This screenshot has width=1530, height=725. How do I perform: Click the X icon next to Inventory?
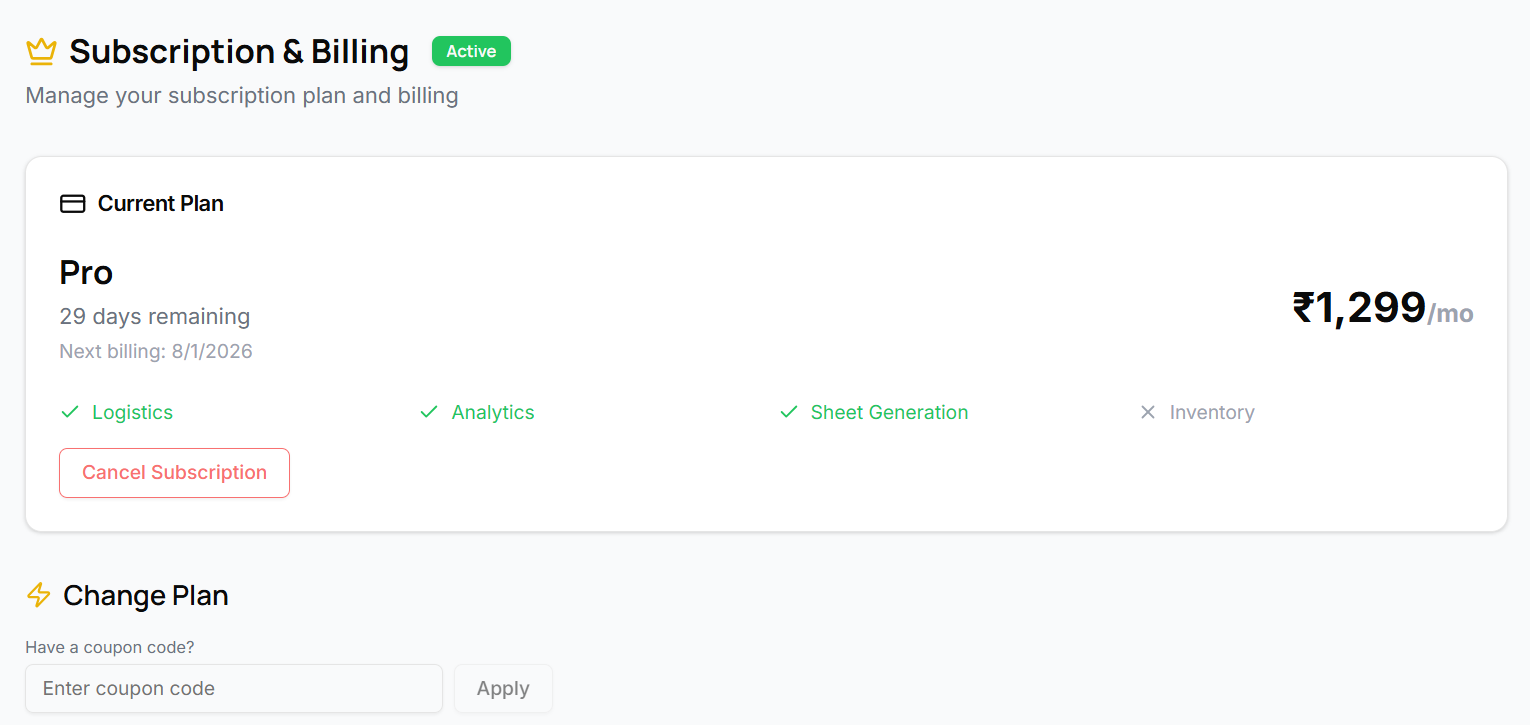click(1148, 412)
